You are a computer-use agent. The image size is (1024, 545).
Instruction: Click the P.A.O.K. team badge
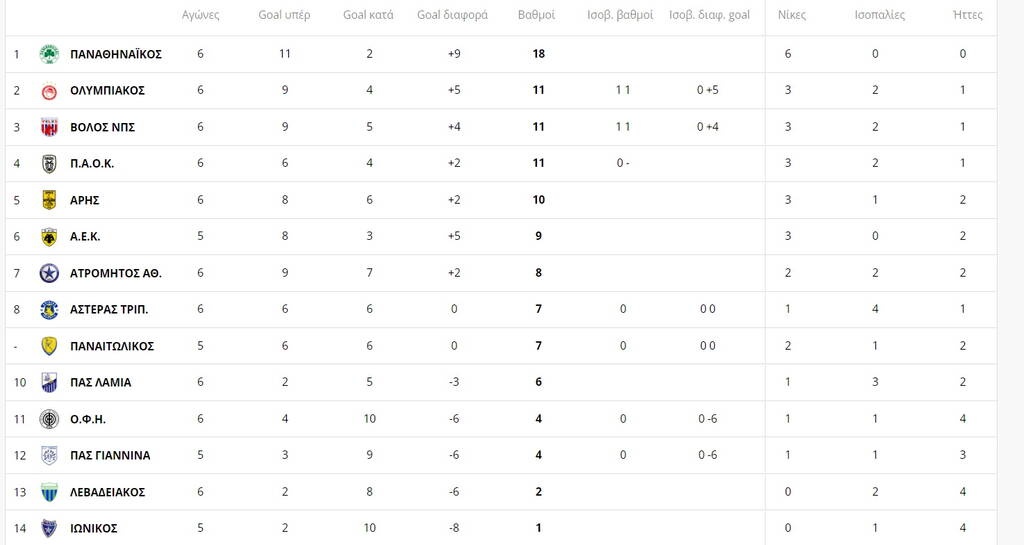point(49,163)
